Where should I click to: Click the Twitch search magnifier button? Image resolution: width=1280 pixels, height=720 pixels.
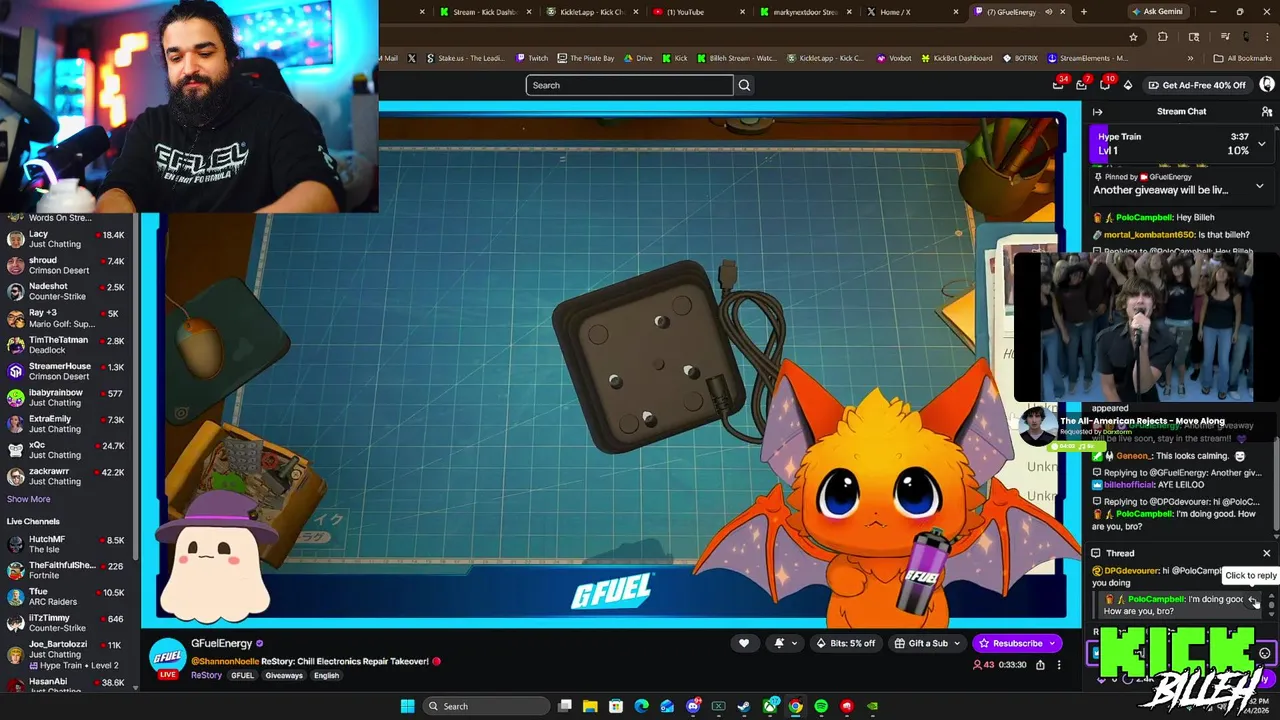click(x=744, y=85)
